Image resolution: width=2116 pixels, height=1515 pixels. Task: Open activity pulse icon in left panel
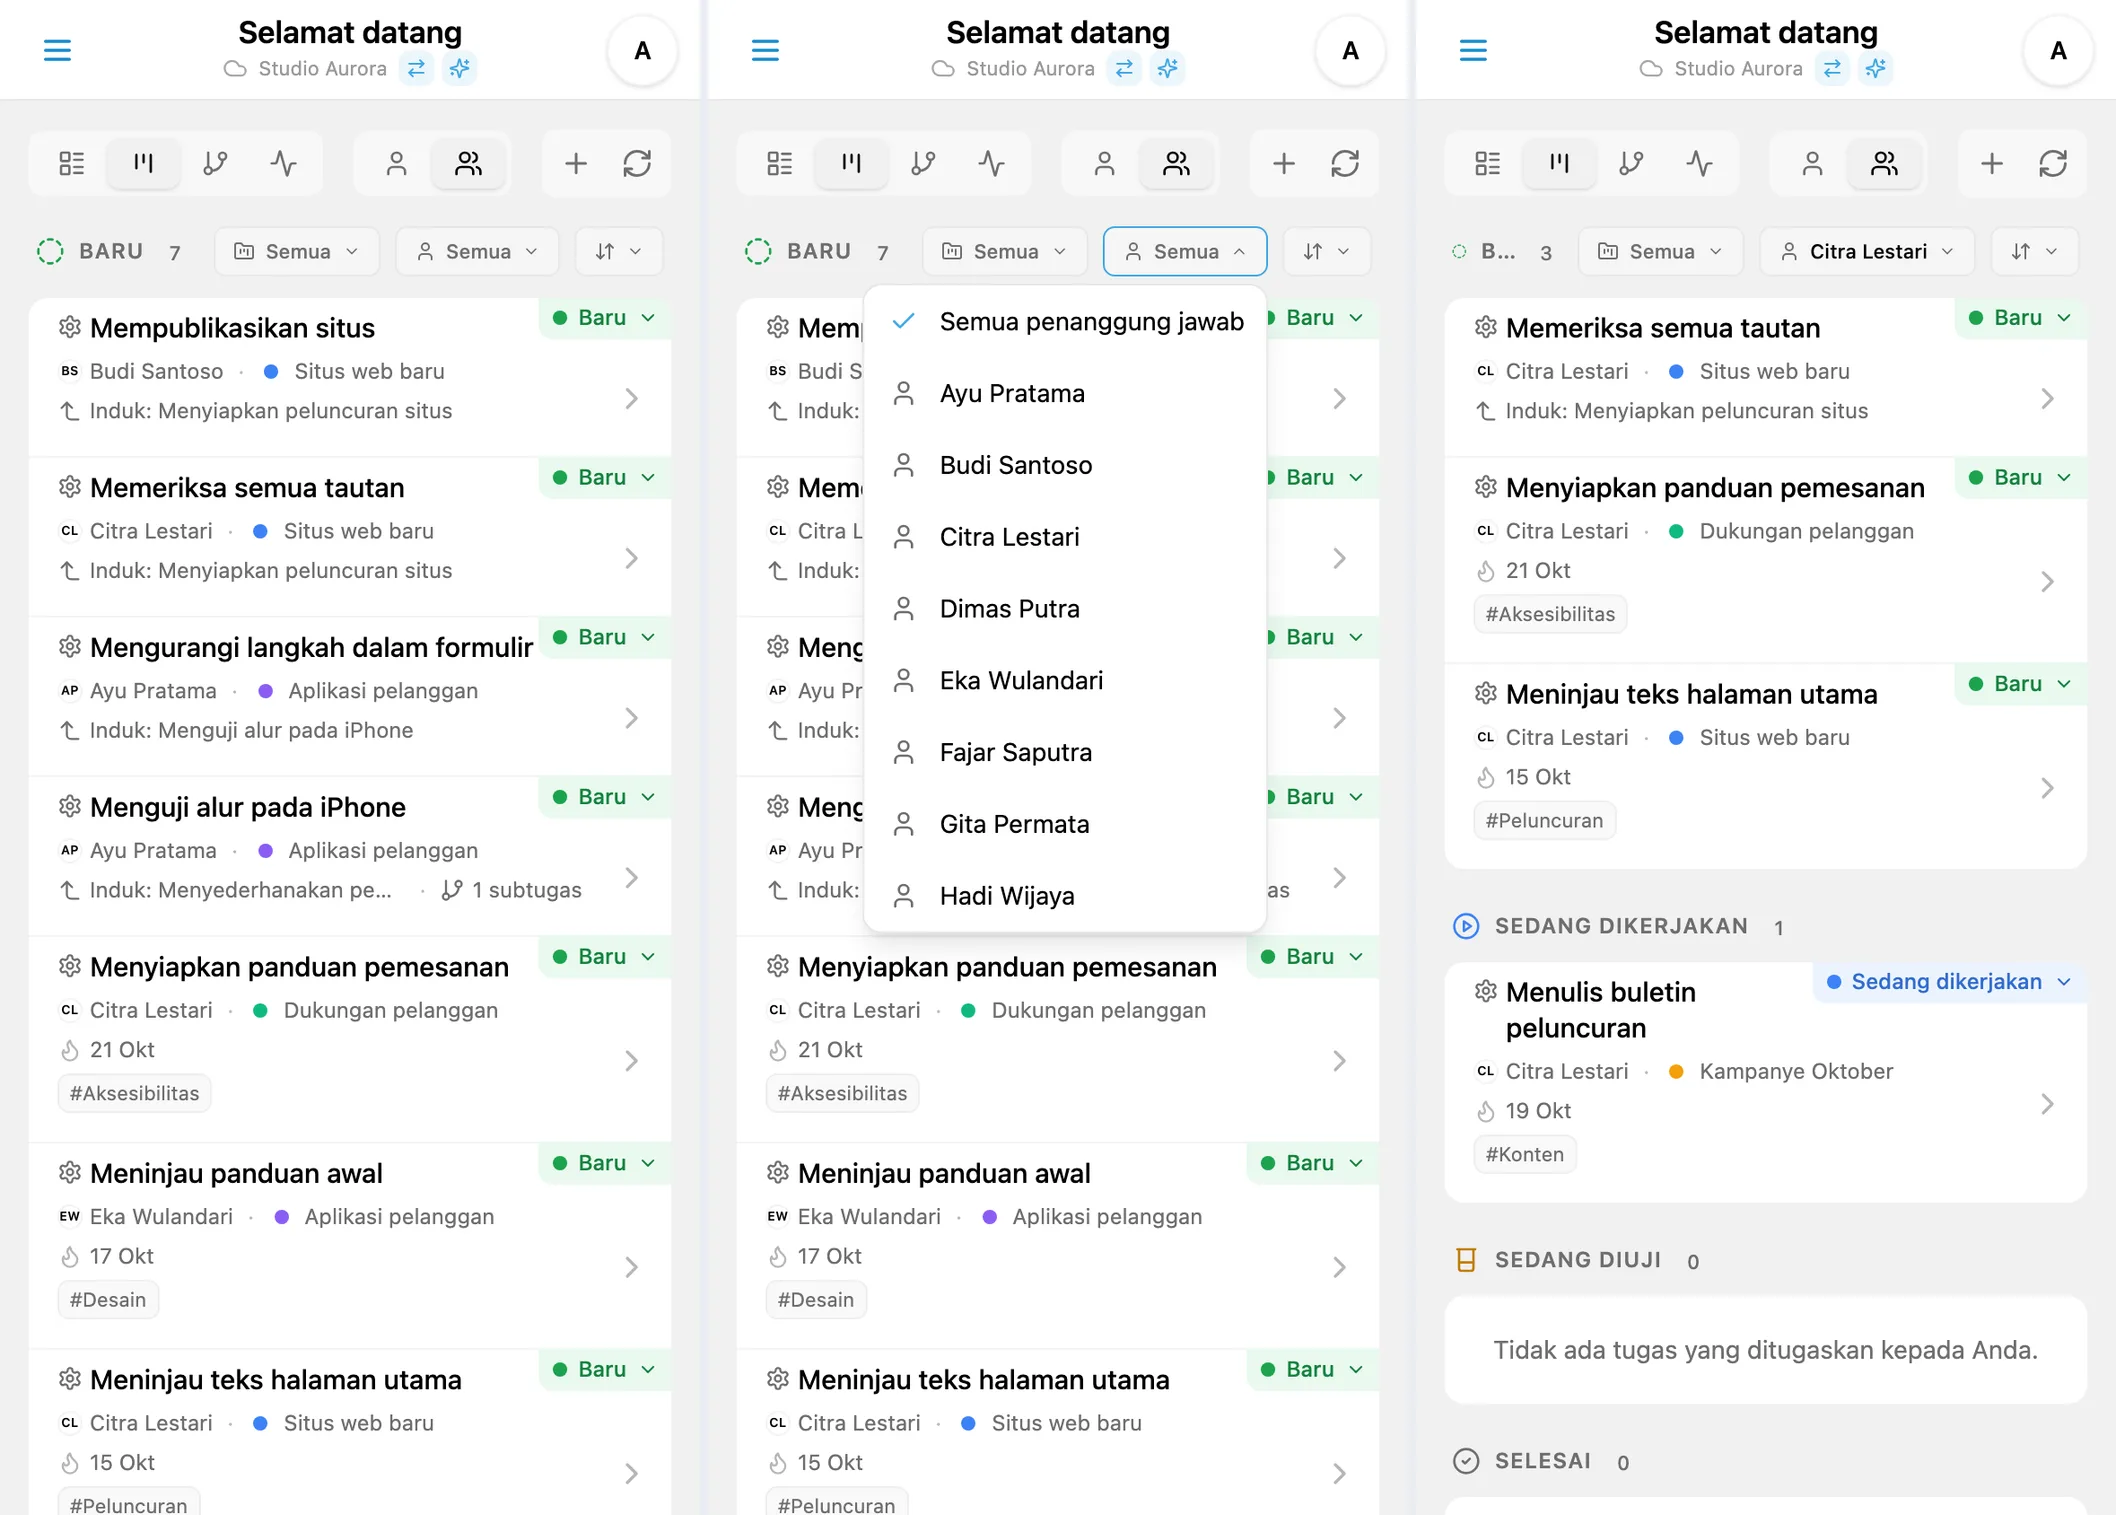[284, 163]
